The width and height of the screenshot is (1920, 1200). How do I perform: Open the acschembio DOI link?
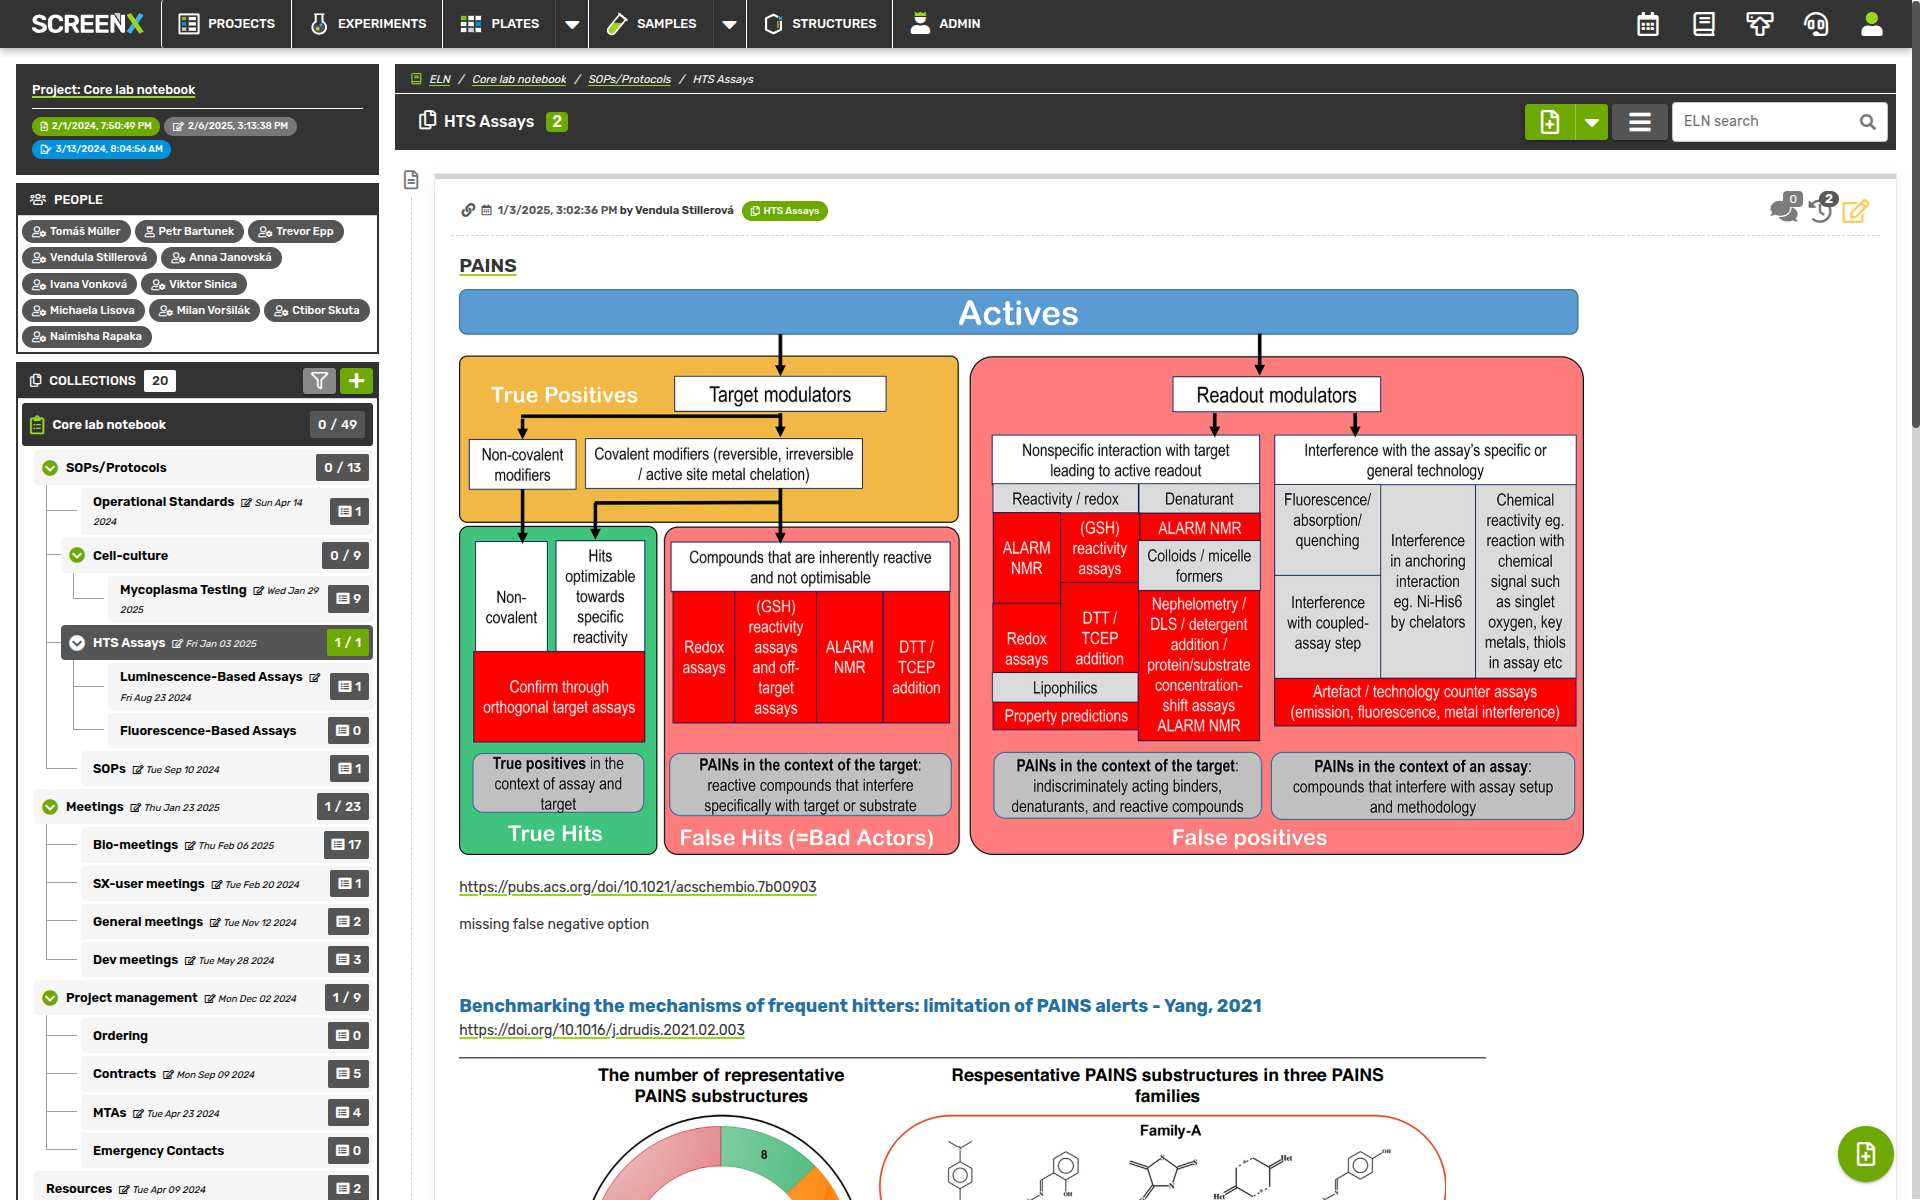click(637, 887)
